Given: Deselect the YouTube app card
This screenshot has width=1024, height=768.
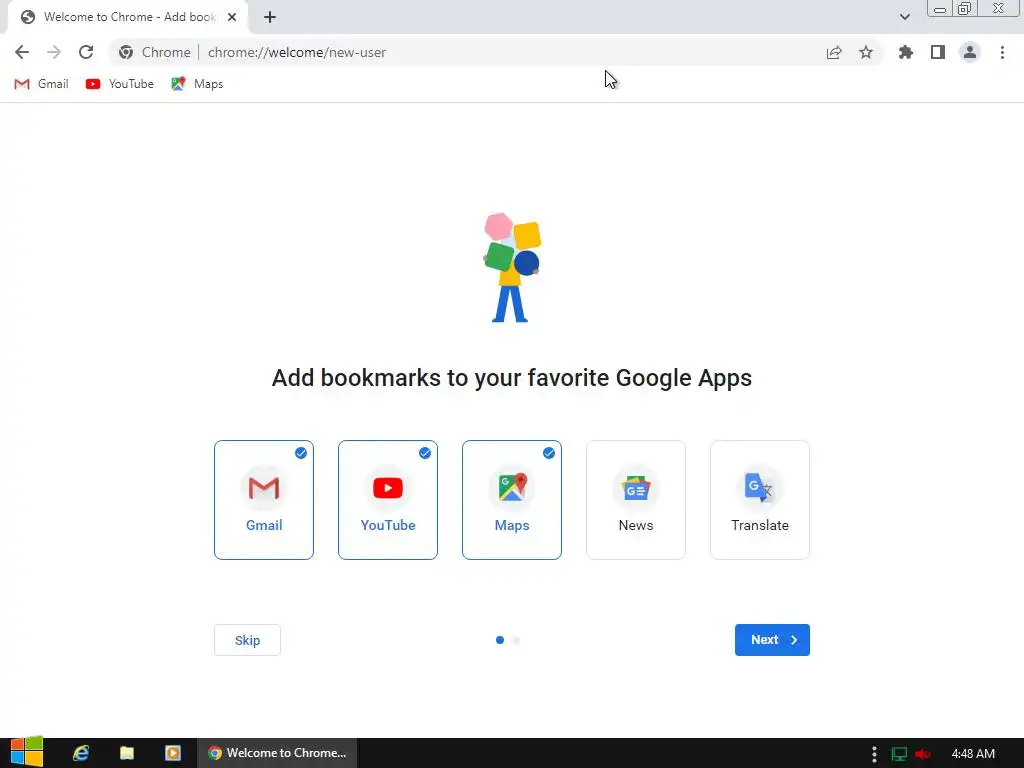Looking at the screenshot, I should tap(388, 500).
